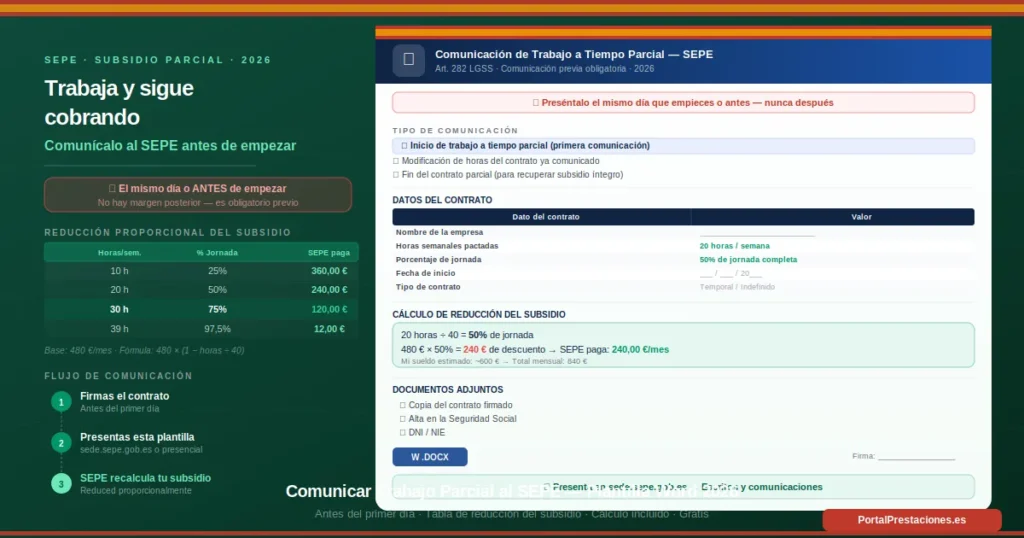Image resolution: width=1024 pixels, height=538 pixels.
Task: Select the highlighted 30 h row cell
Action: pyautogui.click(x=120, y=309)
